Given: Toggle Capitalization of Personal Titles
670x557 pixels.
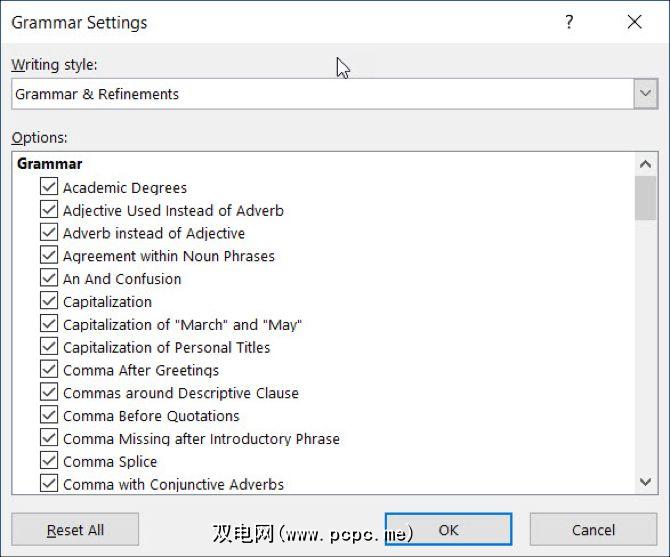Looking at the screenshot, I should coord(49,347).
